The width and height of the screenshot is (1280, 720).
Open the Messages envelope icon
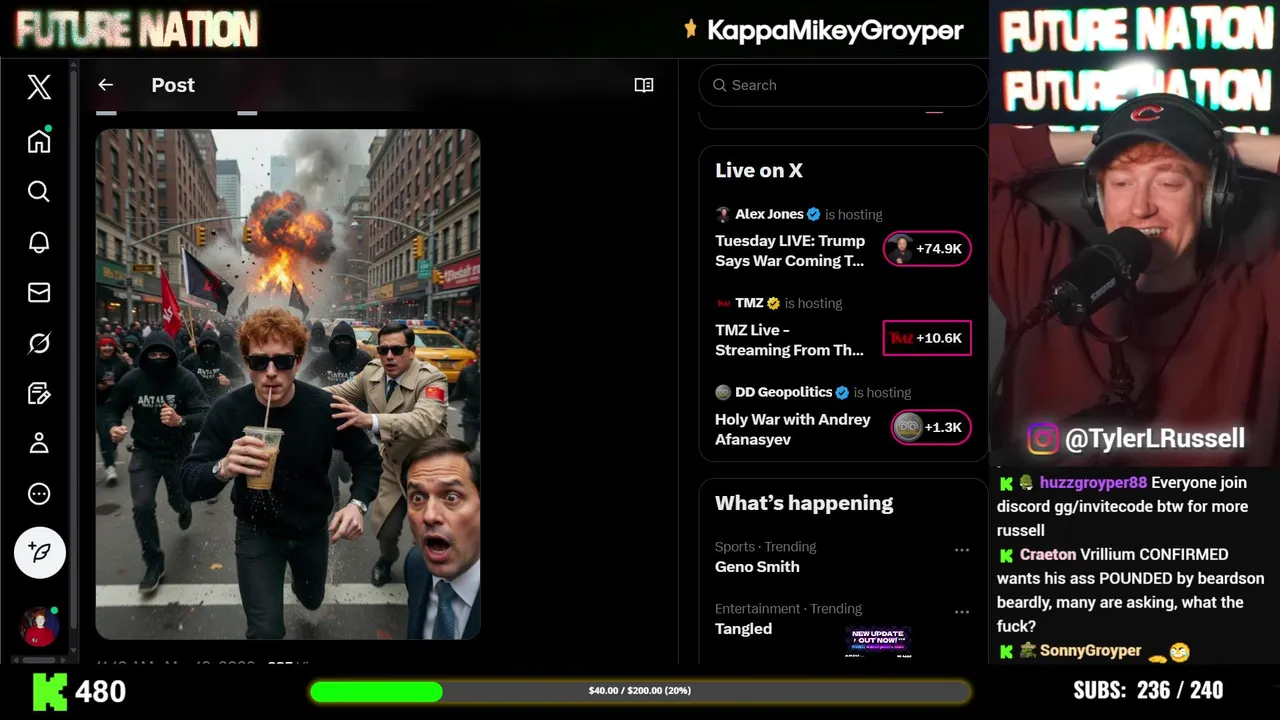[x=39, y=292]
